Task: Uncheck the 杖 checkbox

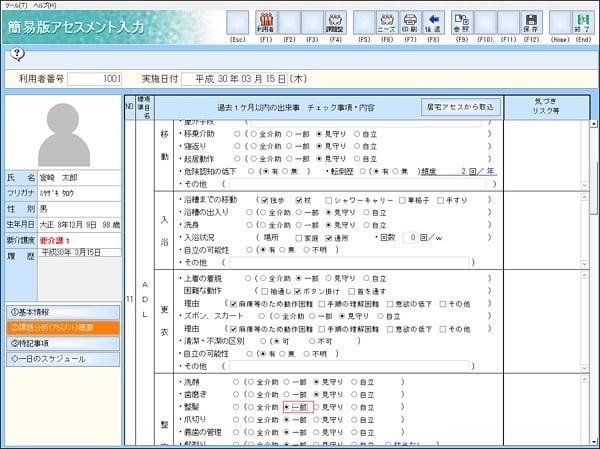Action: pyautogui.click(x=299, y=200)
